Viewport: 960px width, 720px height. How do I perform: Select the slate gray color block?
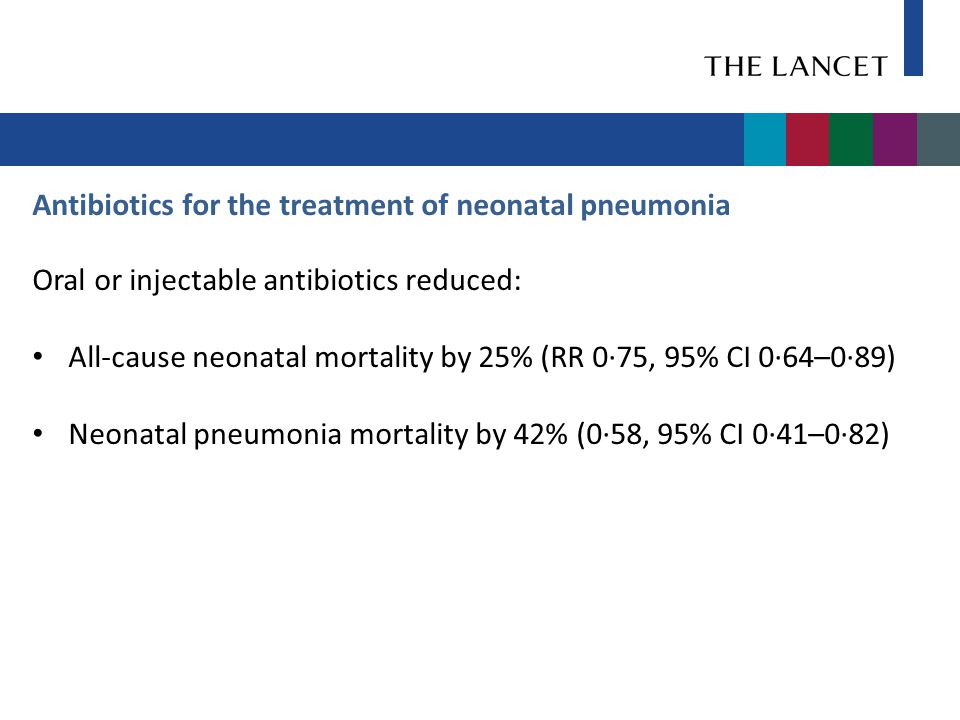pyautogui.click(x=939, y=139)
